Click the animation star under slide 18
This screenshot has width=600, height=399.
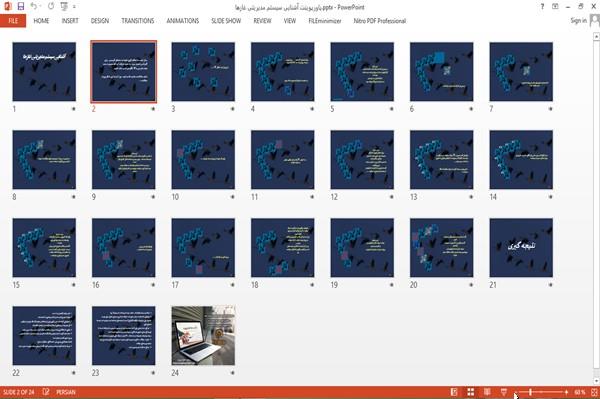312,285
